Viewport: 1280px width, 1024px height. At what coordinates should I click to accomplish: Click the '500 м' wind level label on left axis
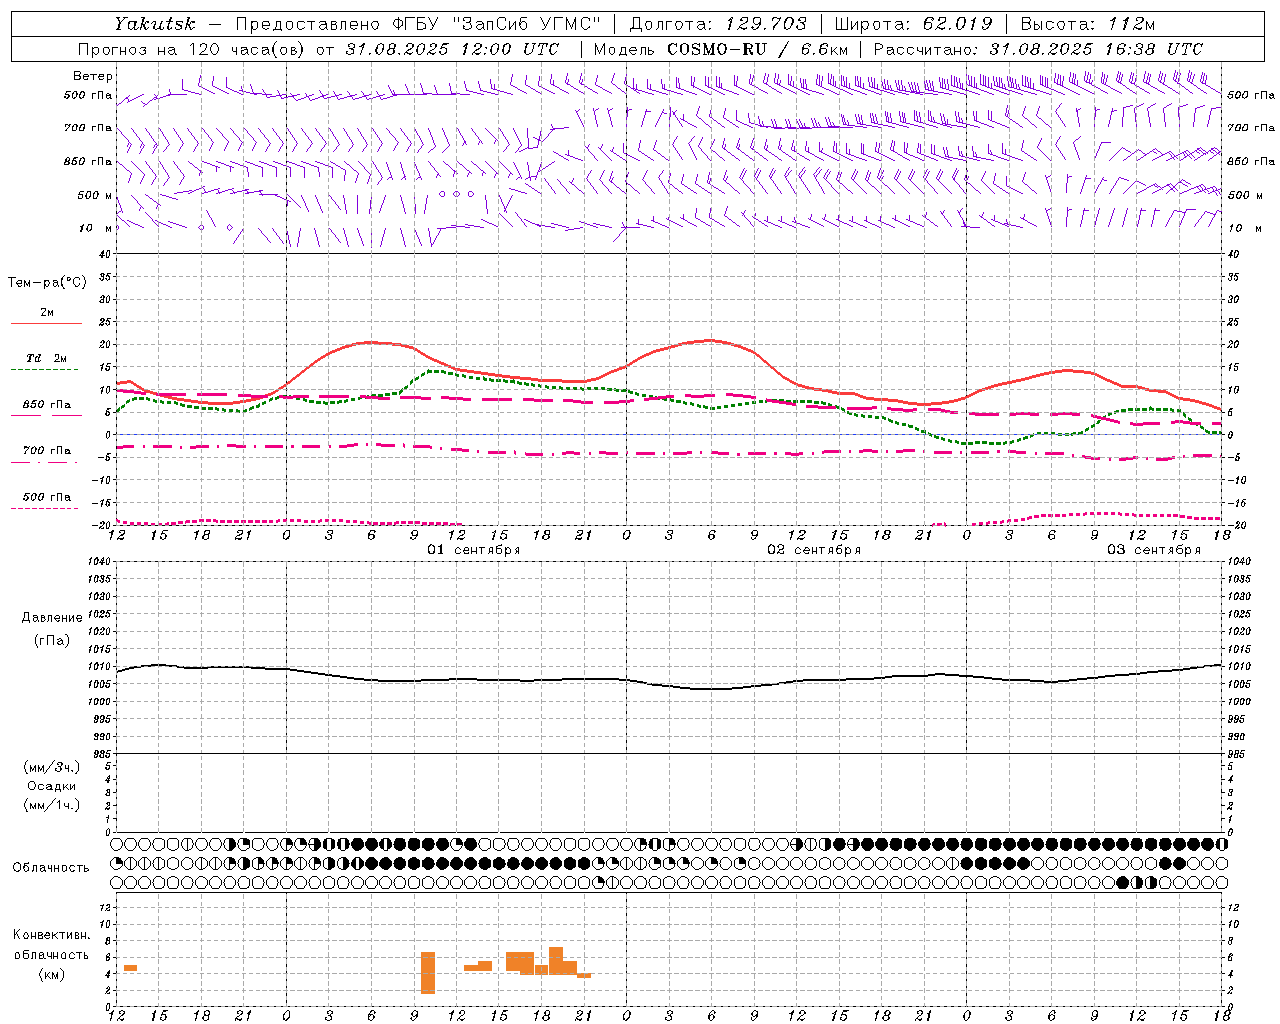95,195
